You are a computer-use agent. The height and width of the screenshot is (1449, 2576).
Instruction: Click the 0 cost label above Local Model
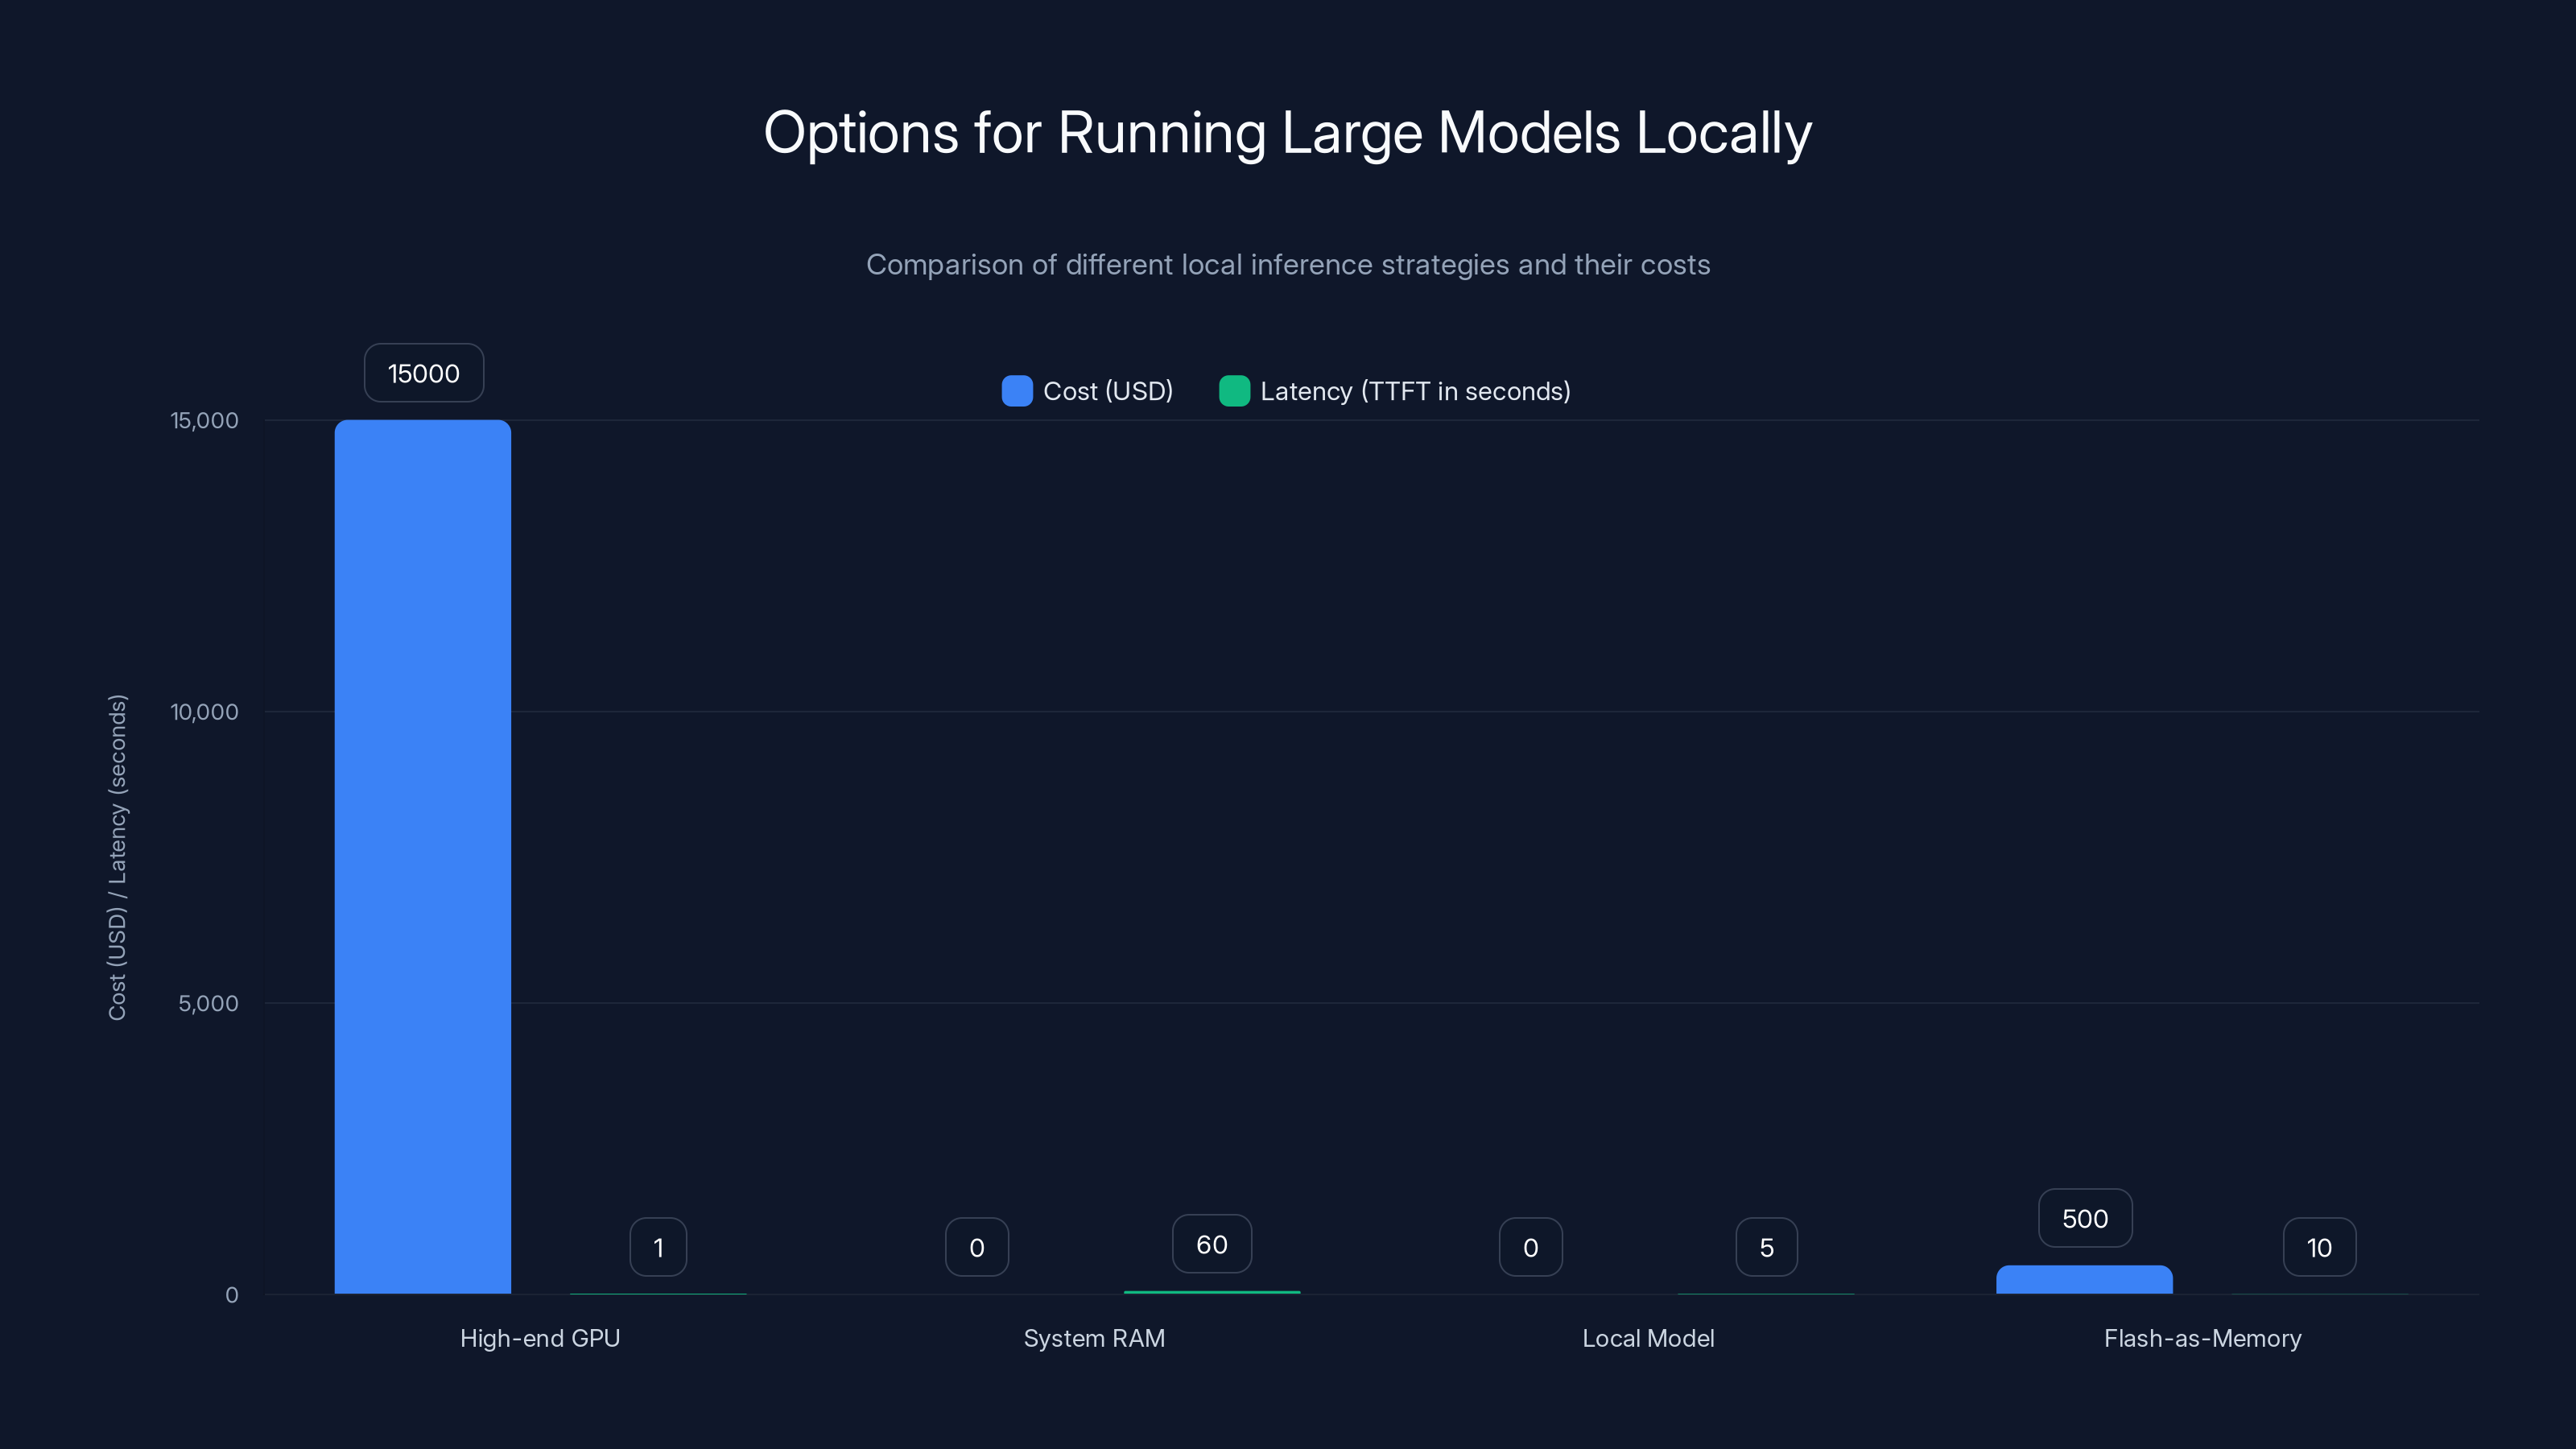1530,1246
